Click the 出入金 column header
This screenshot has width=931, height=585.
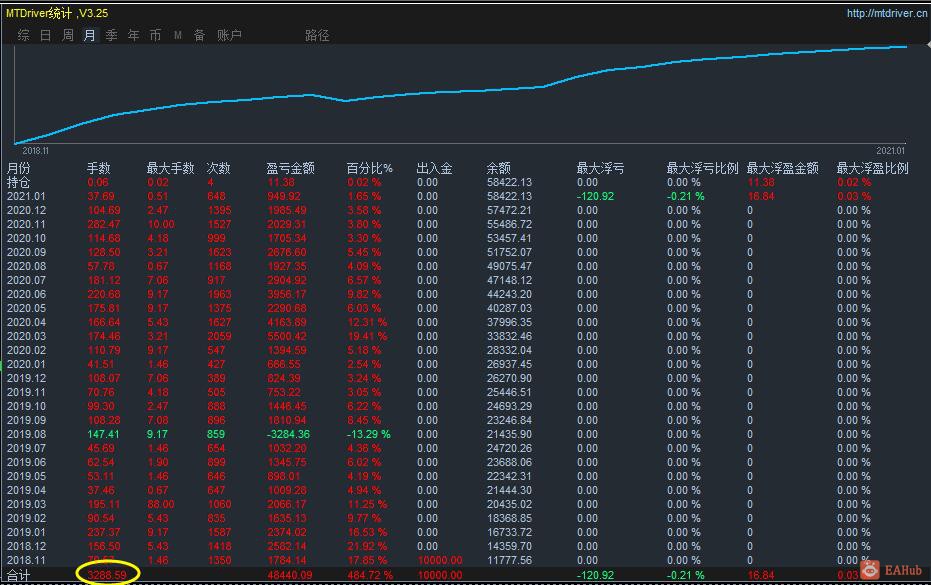tap(435, 168)
